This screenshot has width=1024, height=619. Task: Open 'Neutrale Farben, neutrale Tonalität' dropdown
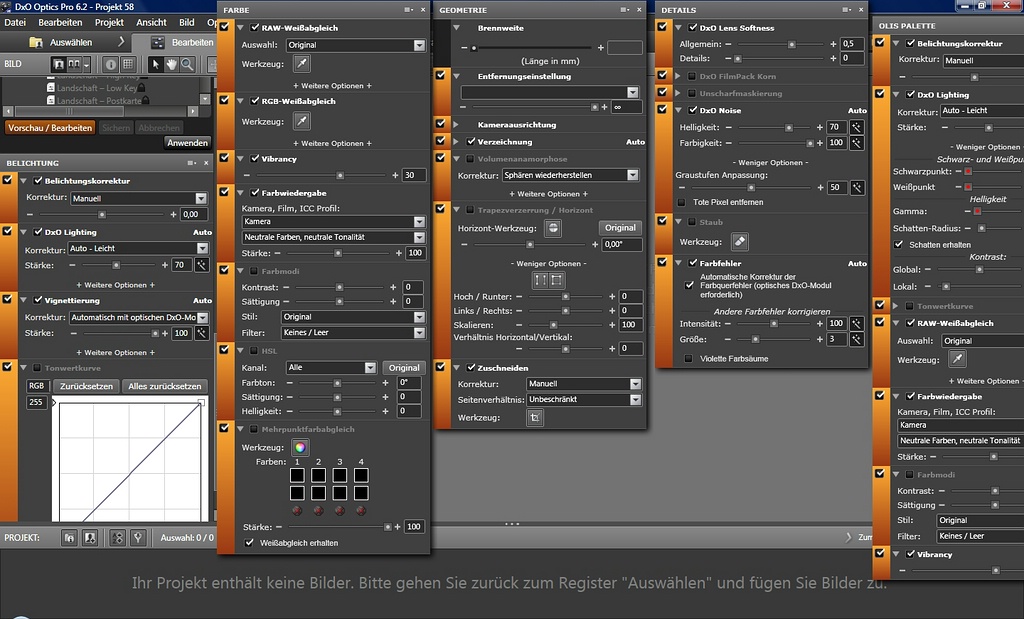(x=334, y=237)
